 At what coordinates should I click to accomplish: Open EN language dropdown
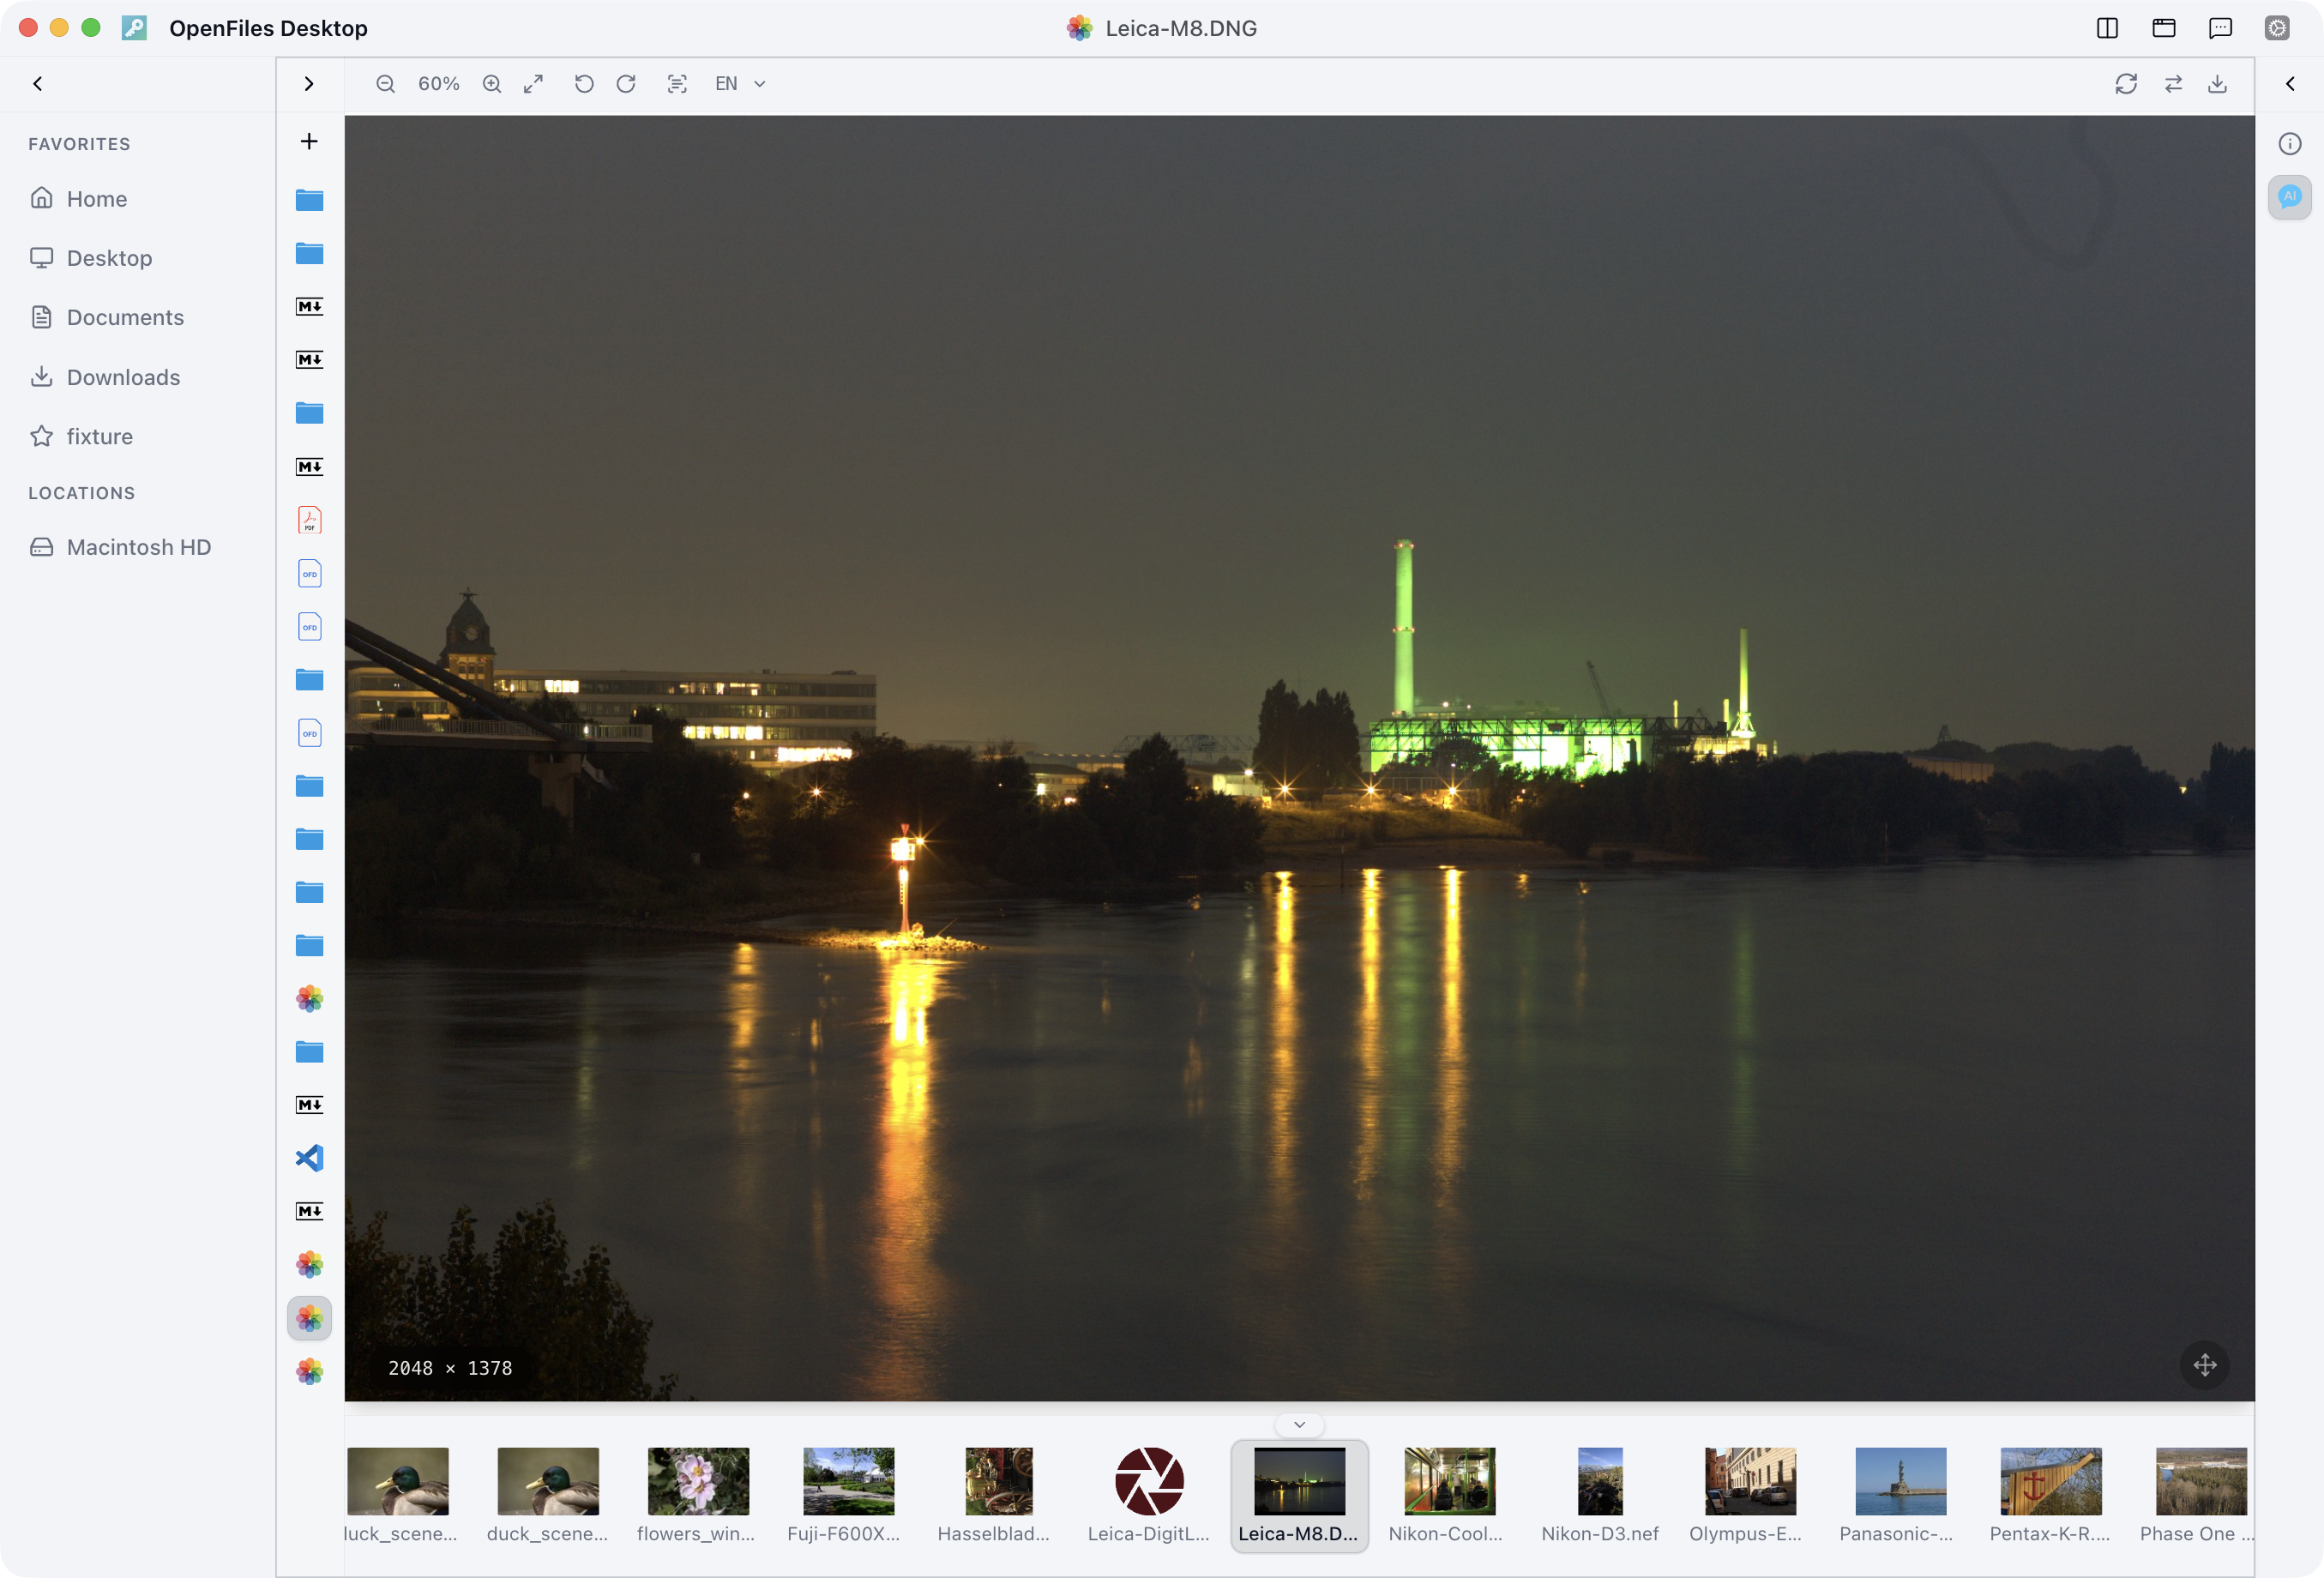coord(740,84)
